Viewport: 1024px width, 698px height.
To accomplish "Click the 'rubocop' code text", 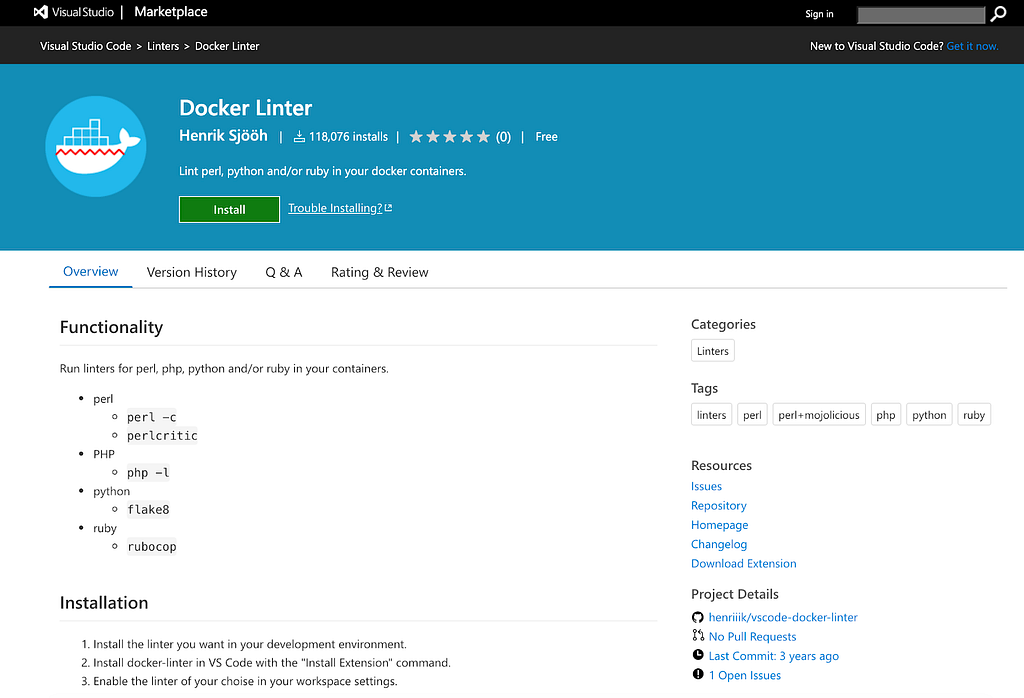I will coord(152,547).
